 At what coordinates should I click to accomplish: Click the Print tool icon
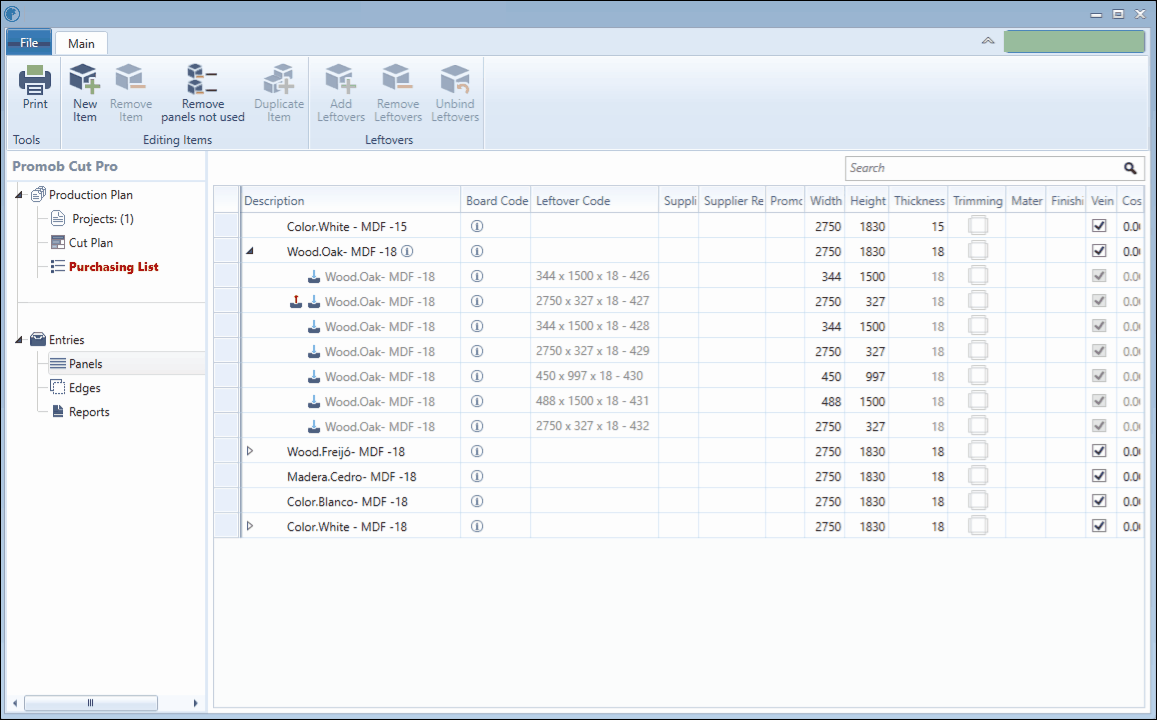[x=35, y=80]
